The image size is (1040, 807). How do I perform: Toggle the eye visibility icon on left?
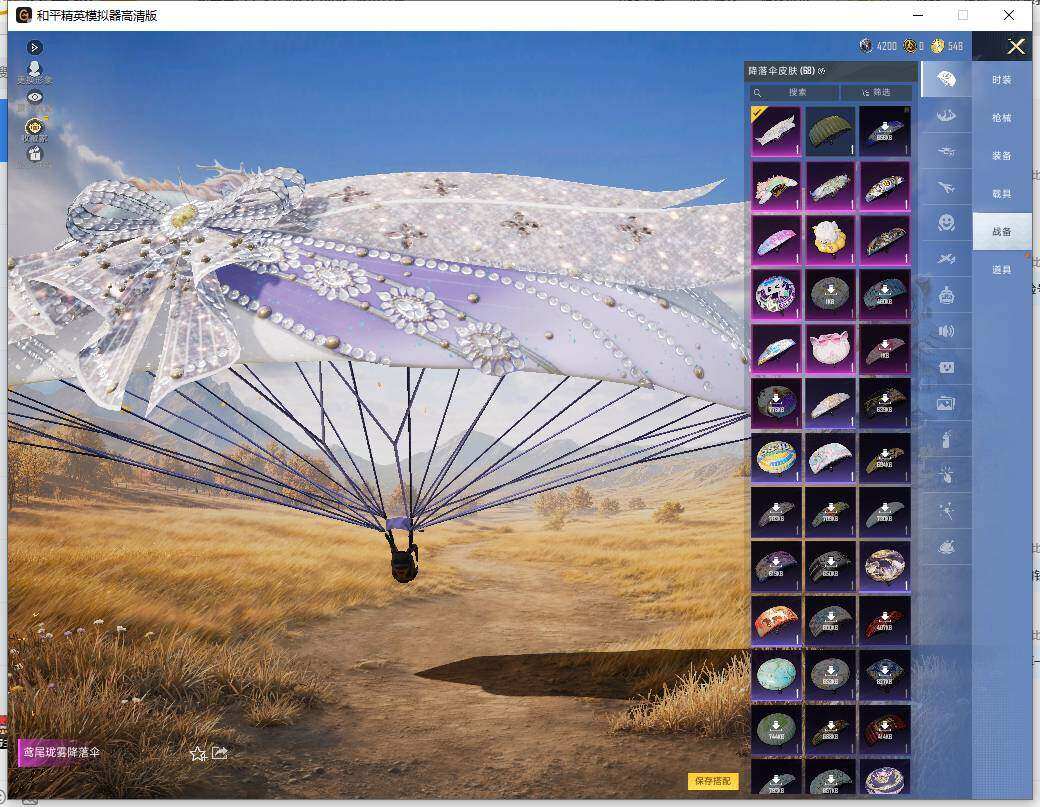(34, 97)
